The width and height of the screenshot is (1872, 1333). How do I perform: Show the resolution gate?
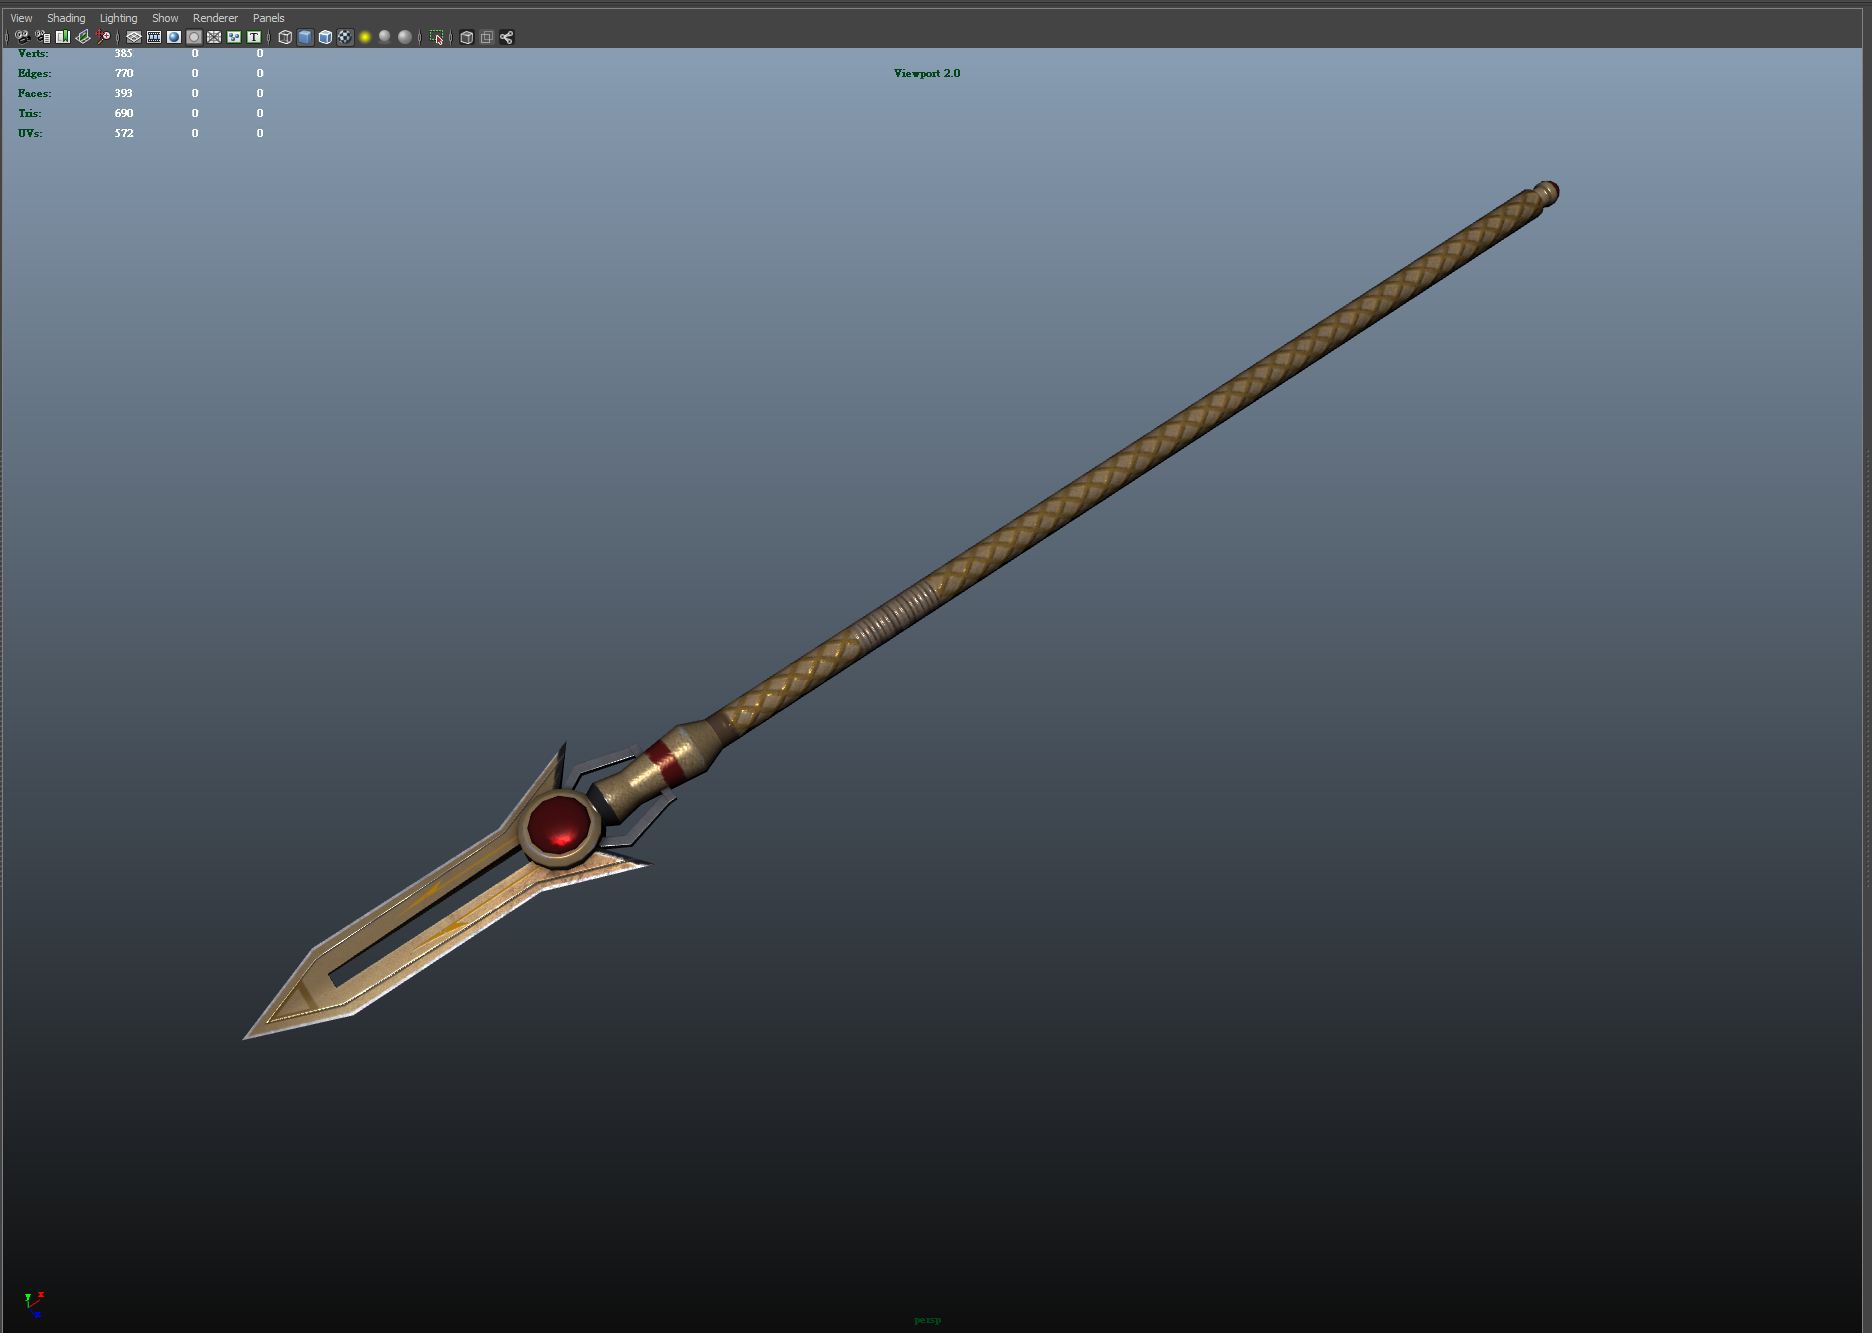(175, 37)
